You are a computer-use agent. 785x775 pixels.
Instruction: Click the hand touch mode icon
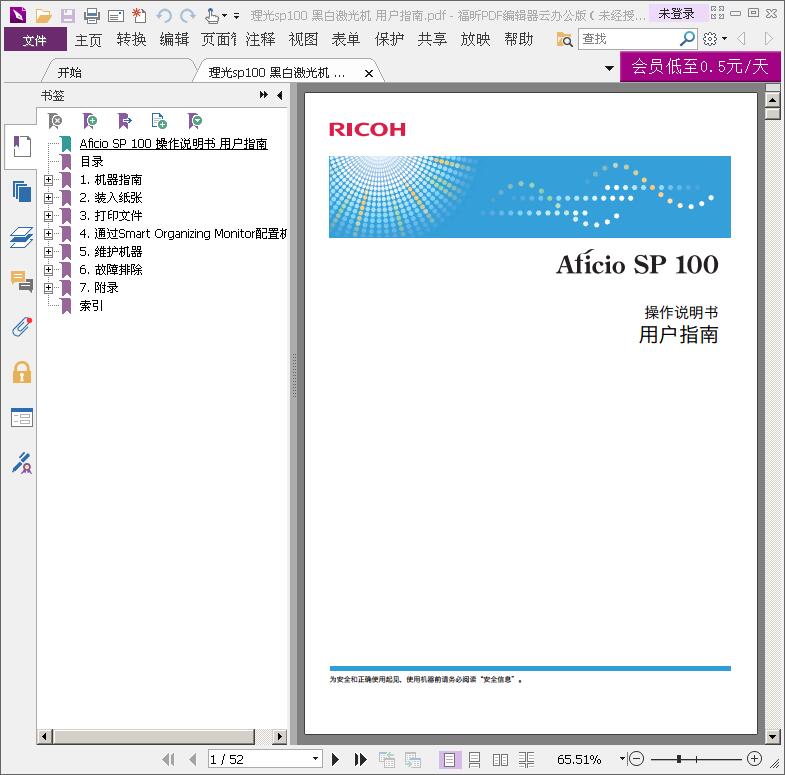[x=212, y=16]
